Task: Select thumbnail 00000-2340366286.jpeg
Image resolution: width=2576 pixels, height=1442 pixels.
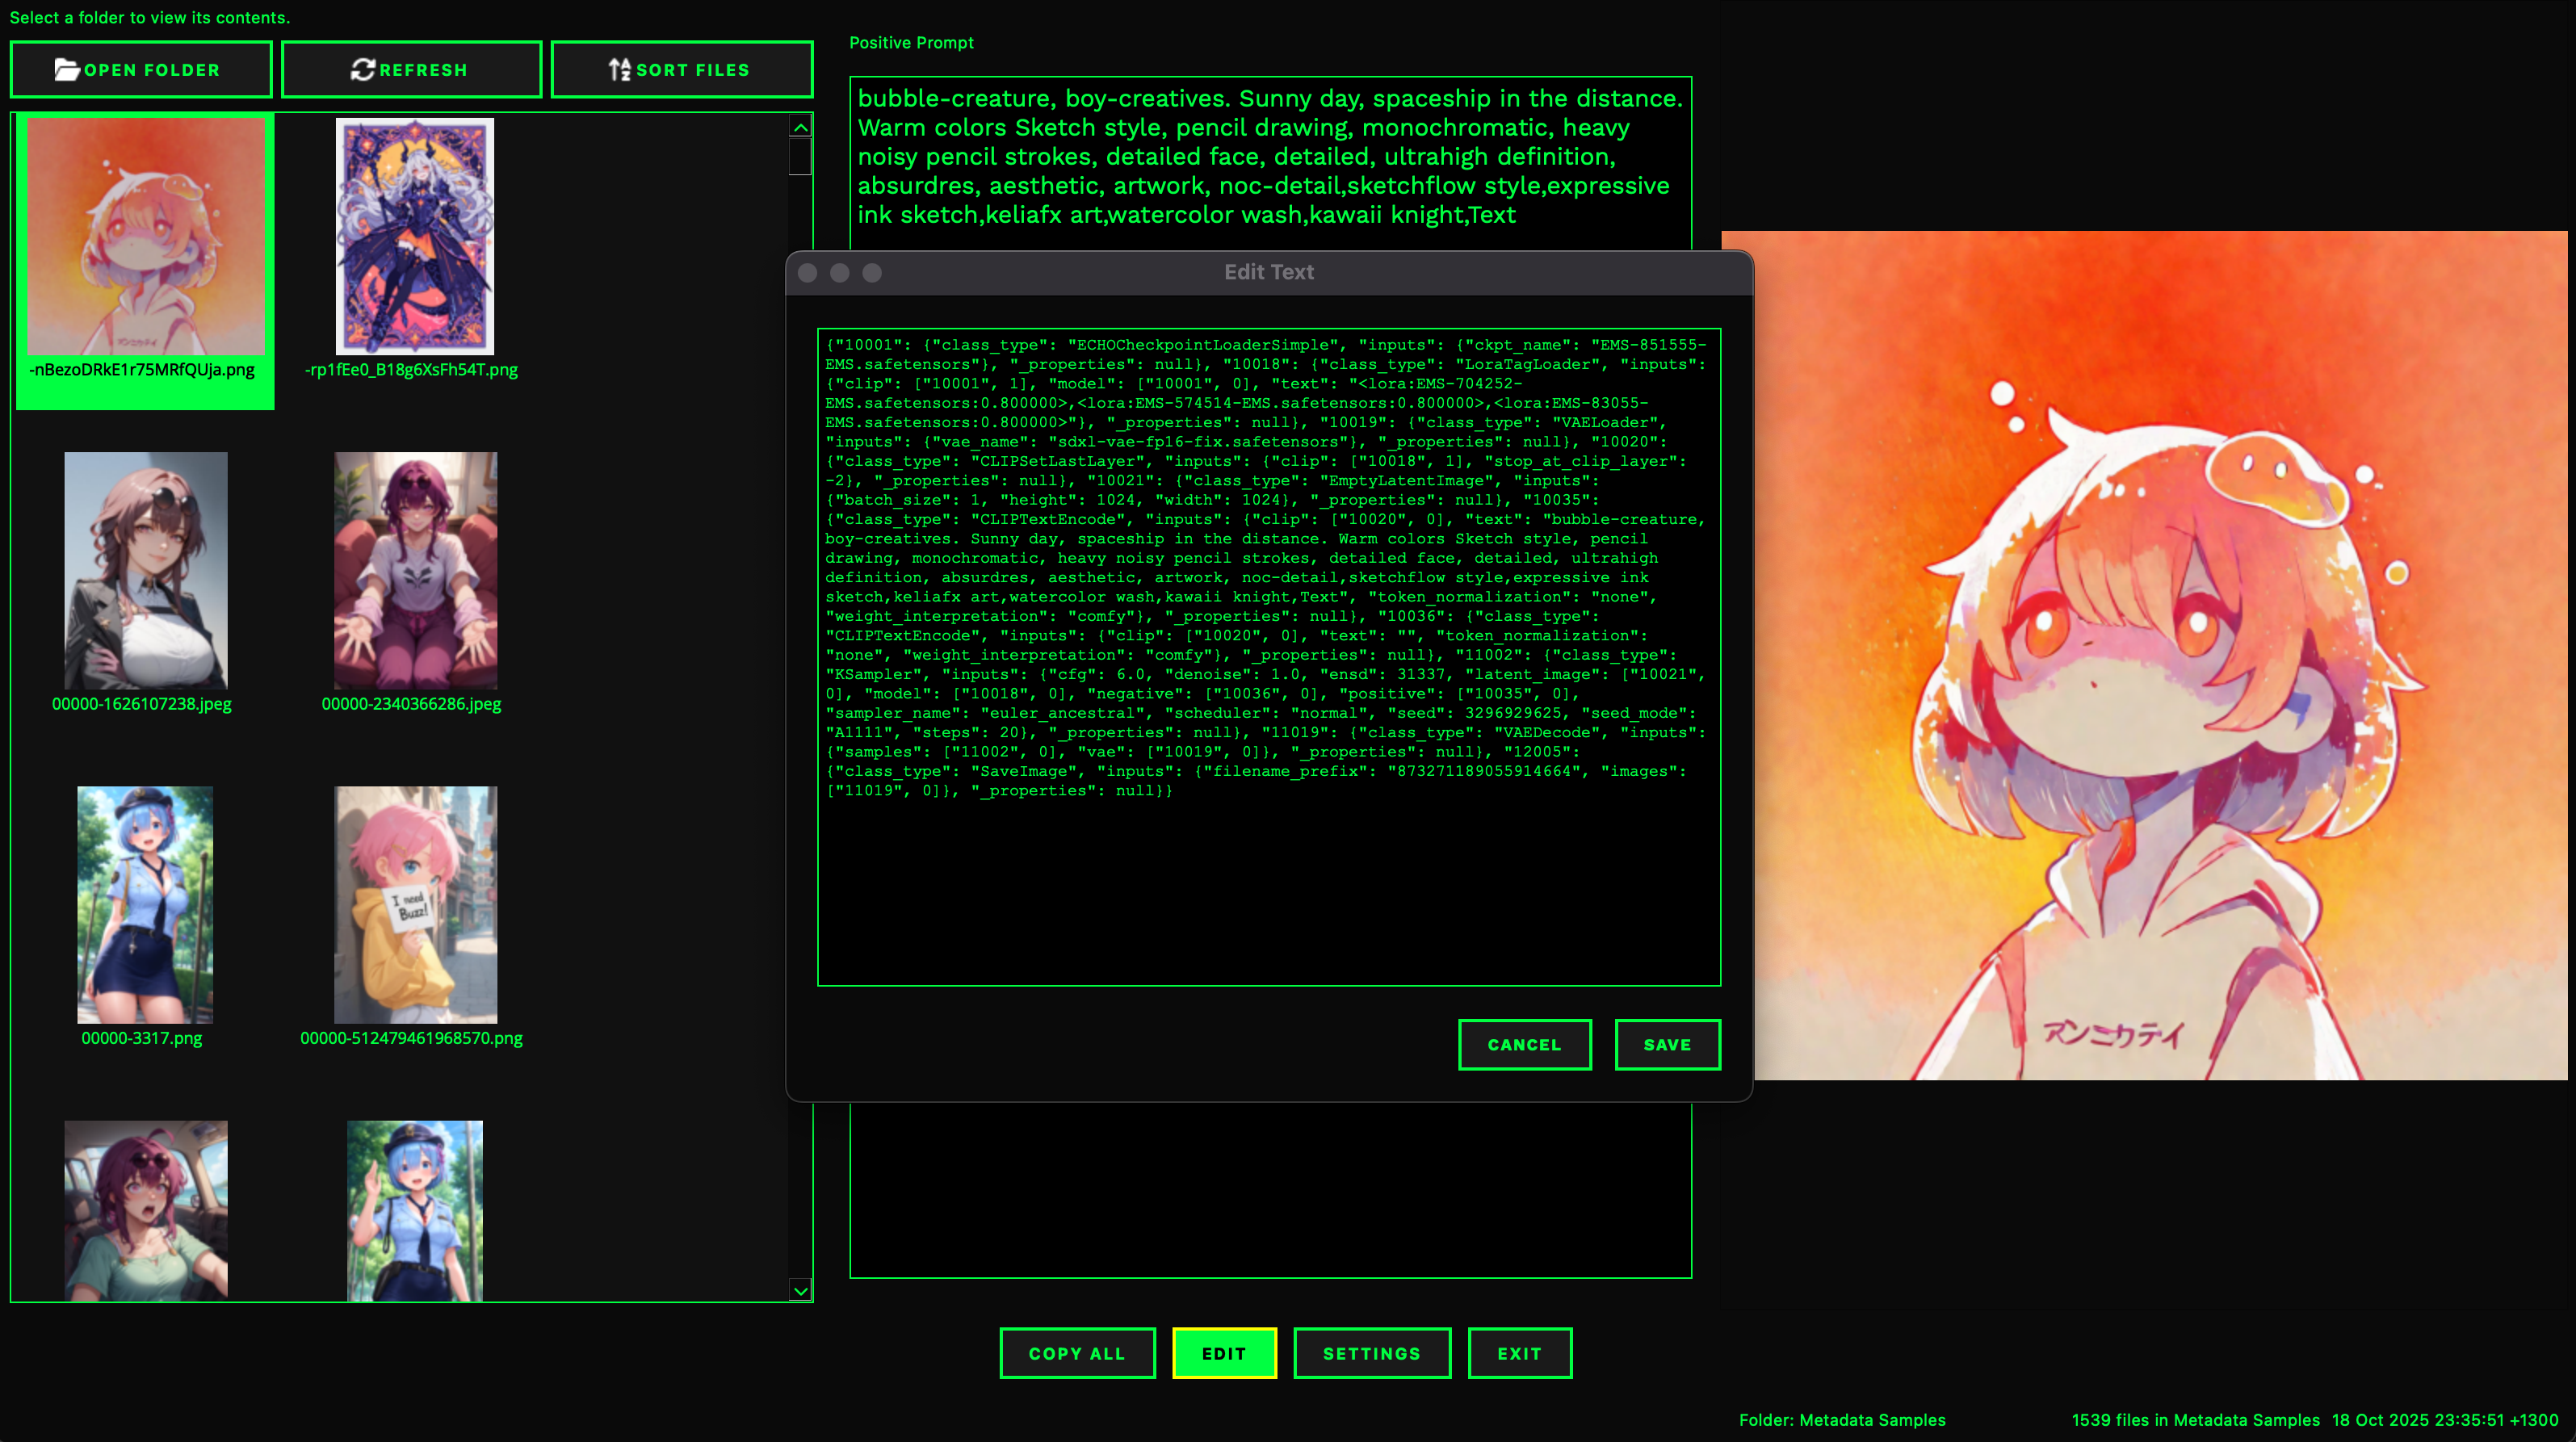Action: click(x=415, y=570)
